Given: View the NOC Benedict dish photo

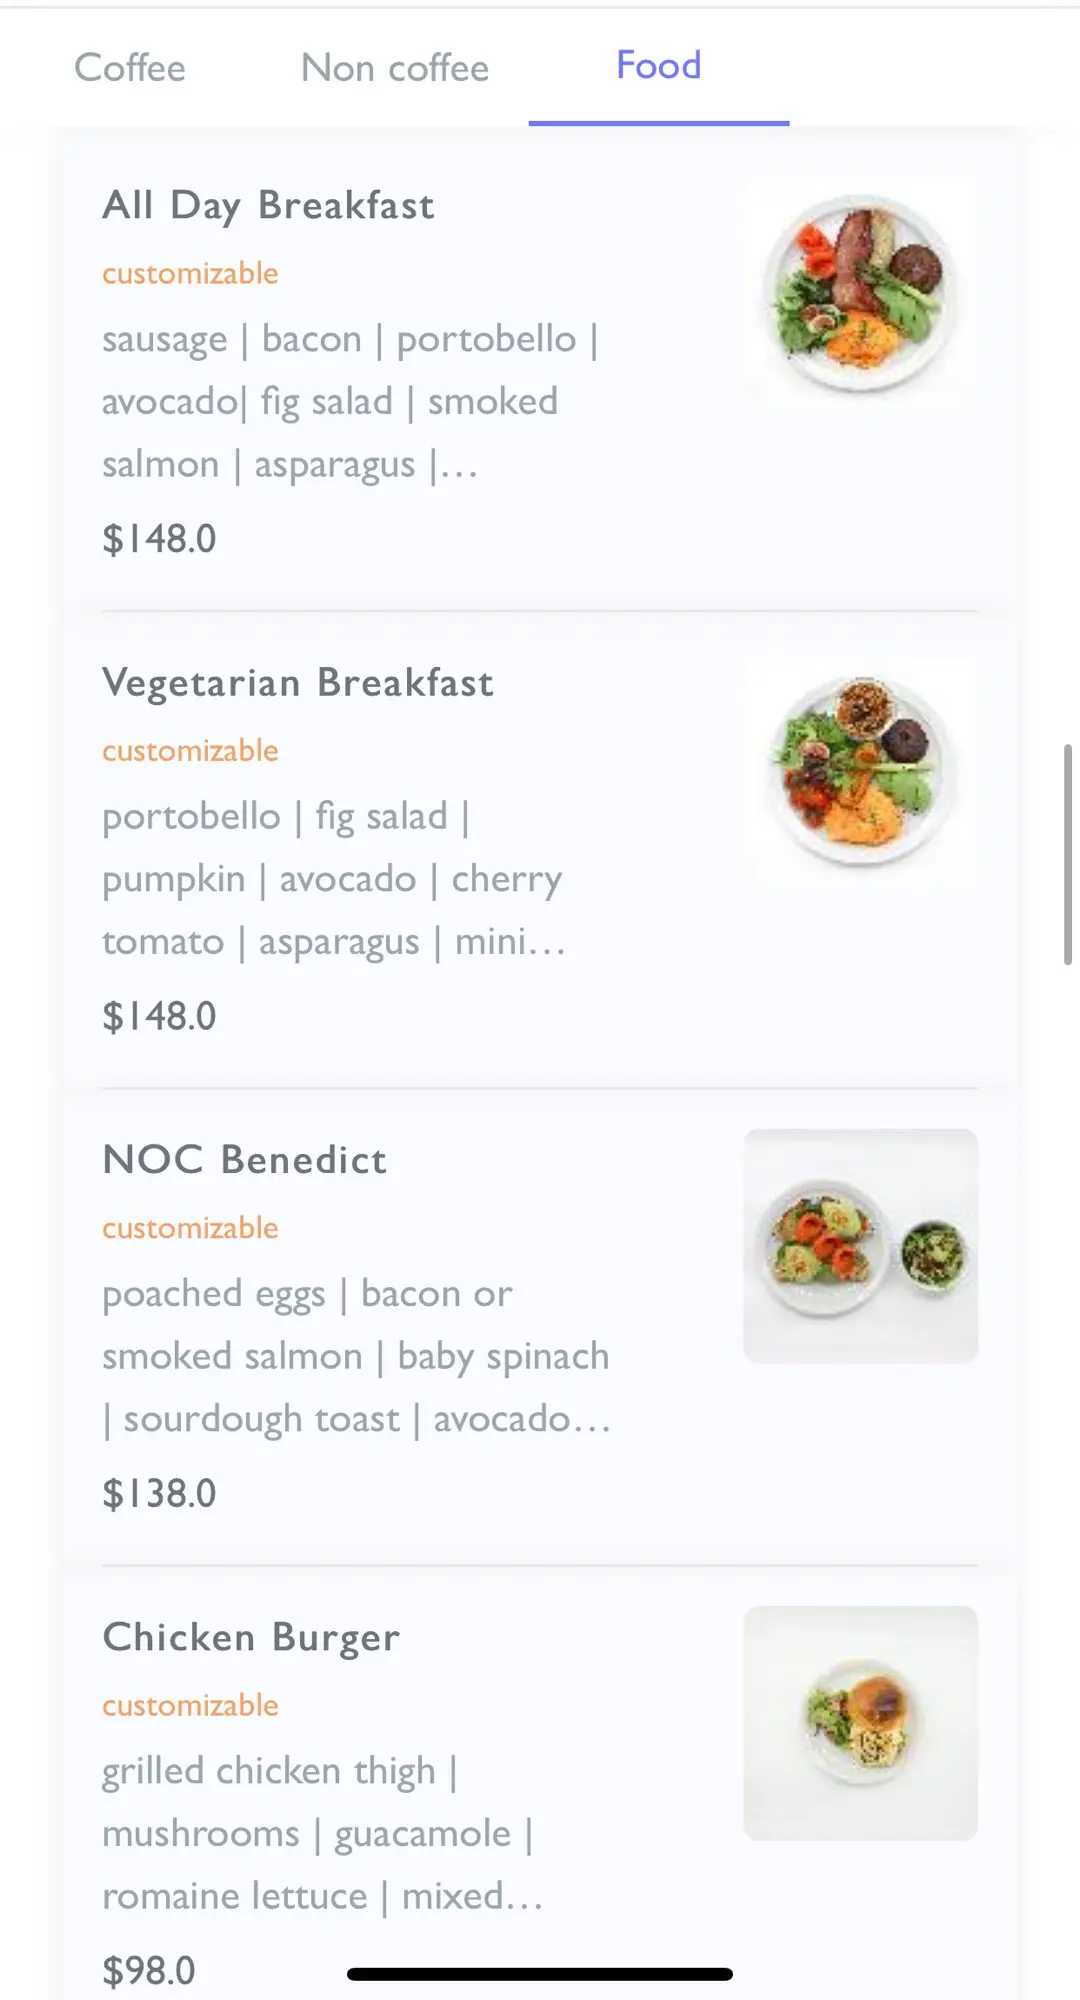Looking at the screenshot, I should [860, 1246].
